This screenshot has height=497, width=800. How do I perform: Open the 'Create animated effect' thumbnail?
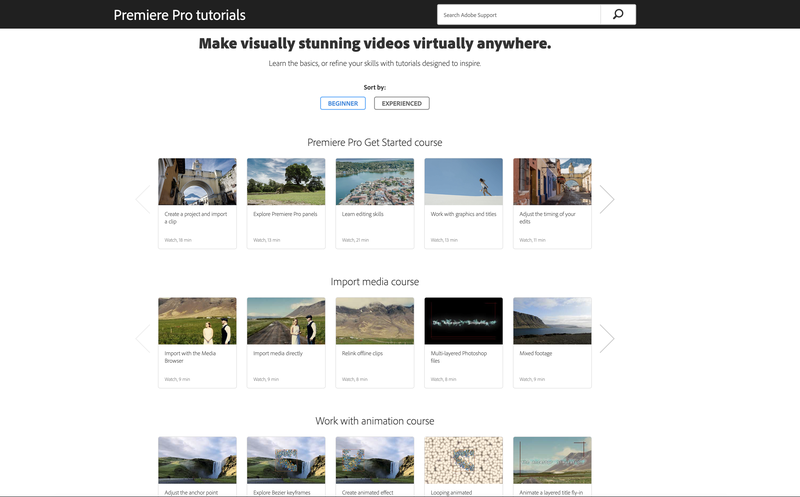(375, 460)
